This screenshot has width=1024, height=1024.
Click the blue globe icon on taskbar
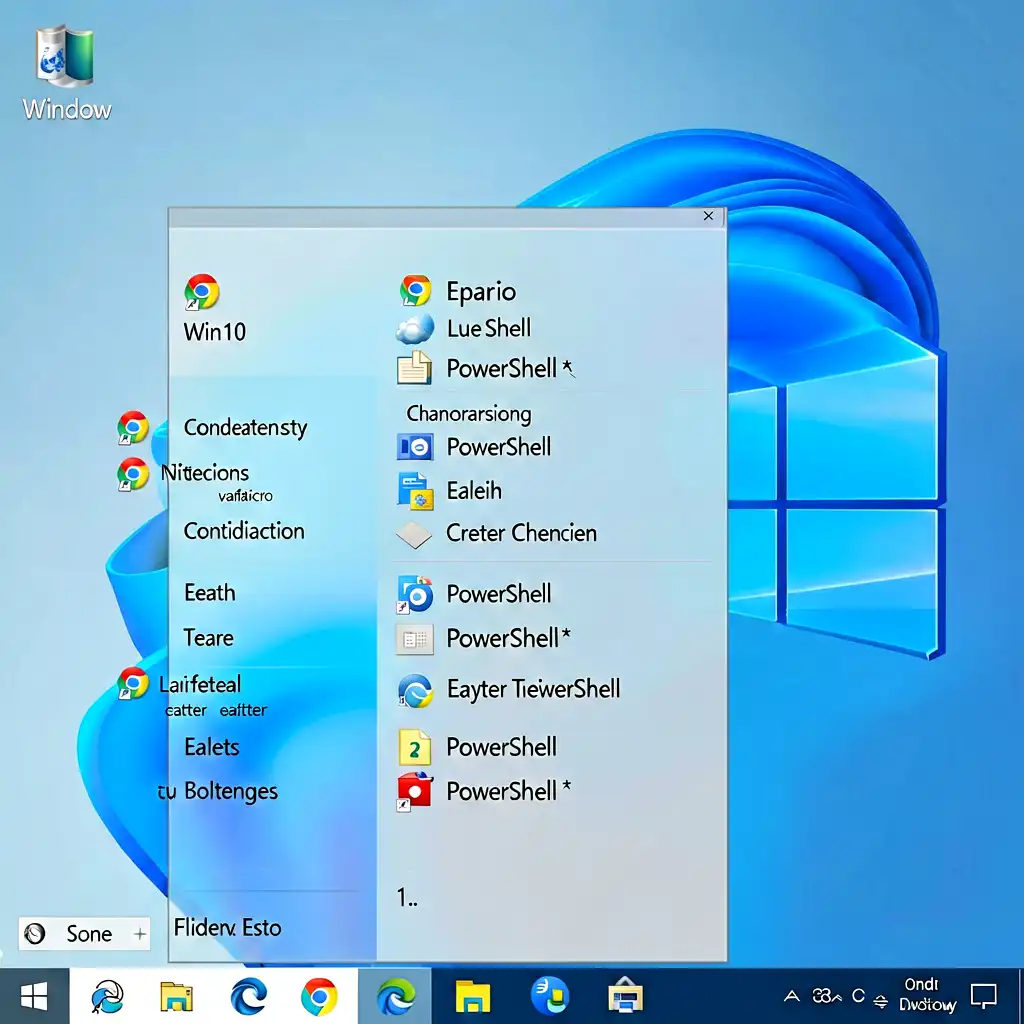550,996
